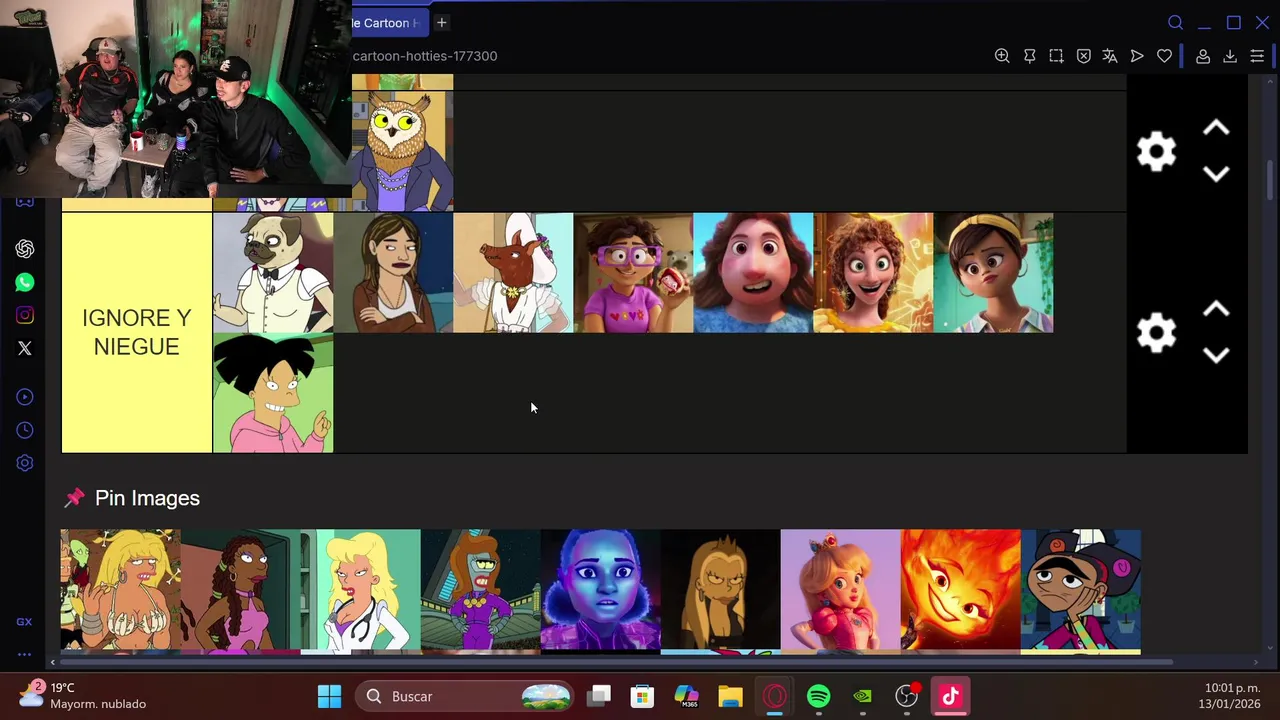Pick the Princess Peach image

coord(840,591)
